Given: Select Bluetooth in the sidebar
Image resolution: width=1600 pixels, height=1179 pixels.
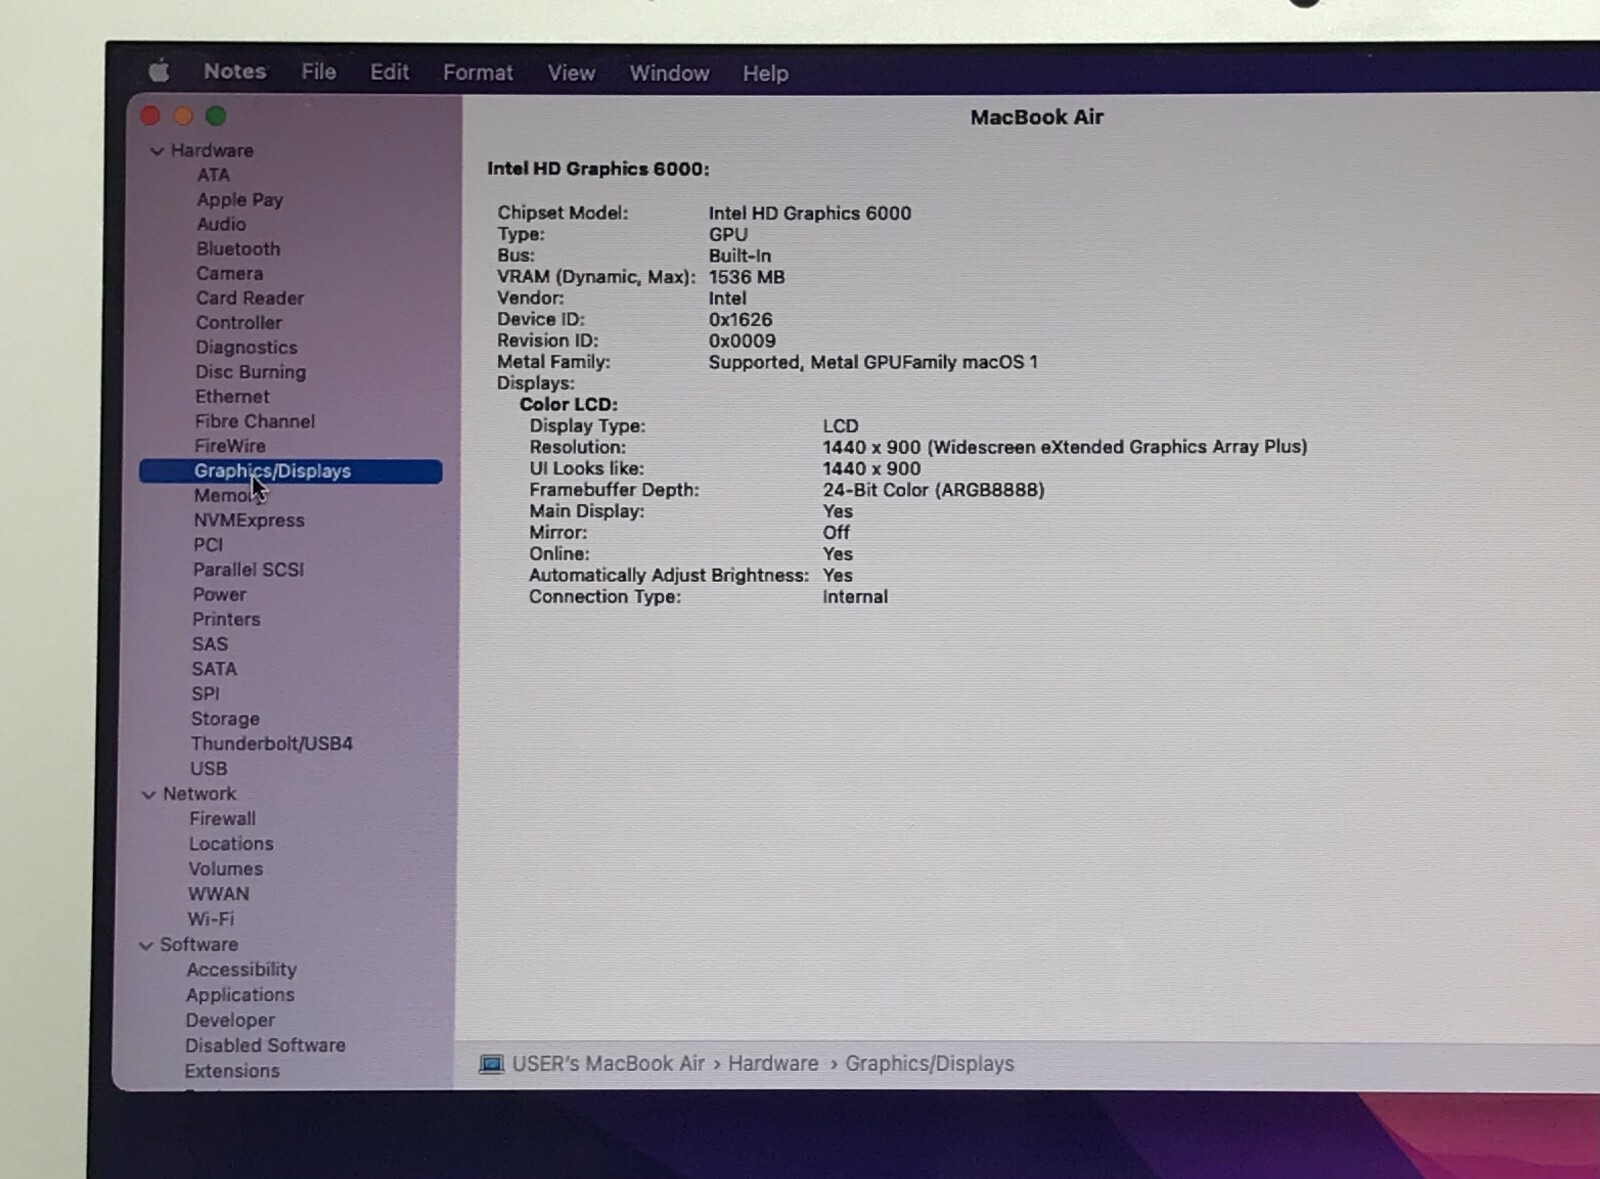Looking at the screenshot, I should [x=238, y=249].
